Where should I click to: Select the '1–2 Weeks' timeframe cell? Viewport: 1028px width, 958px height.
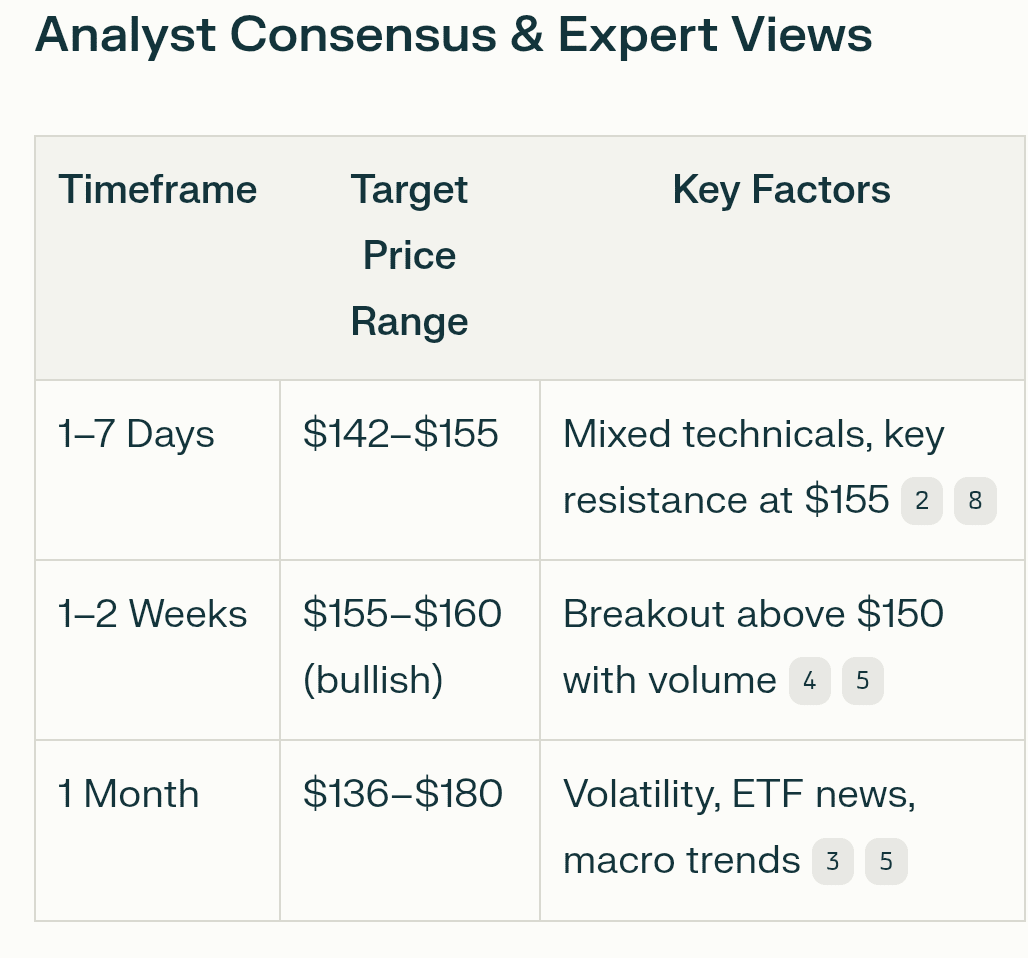152,614
